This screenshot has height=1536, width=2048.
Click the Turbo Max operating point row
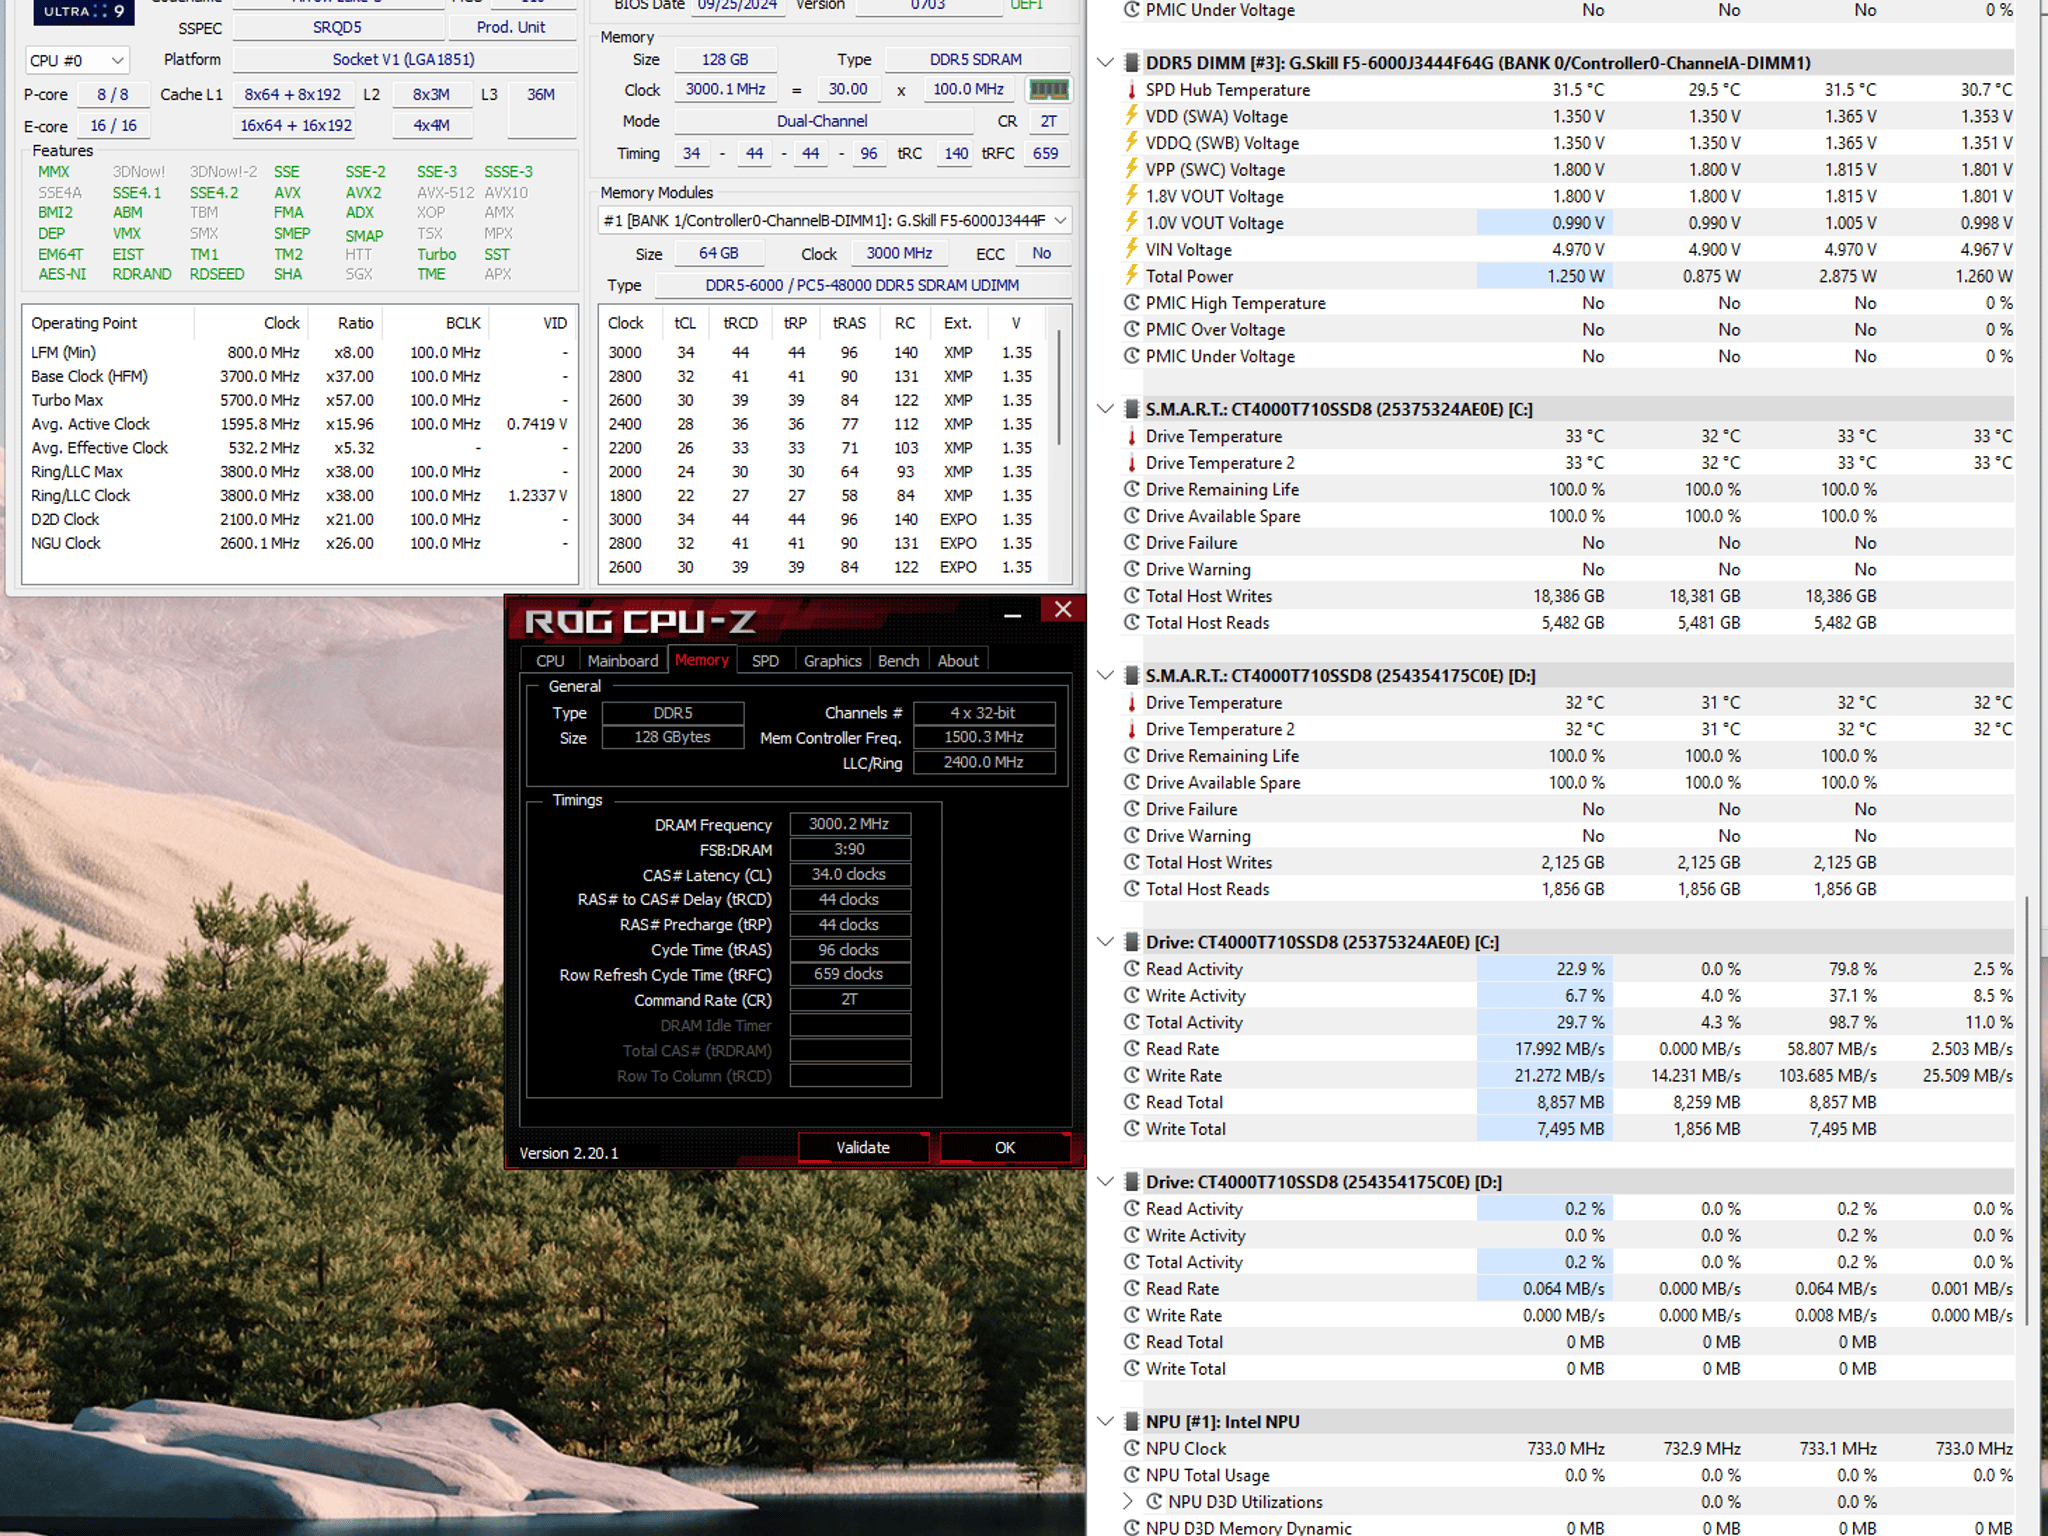pyautogui.click(x=298, y=400)
